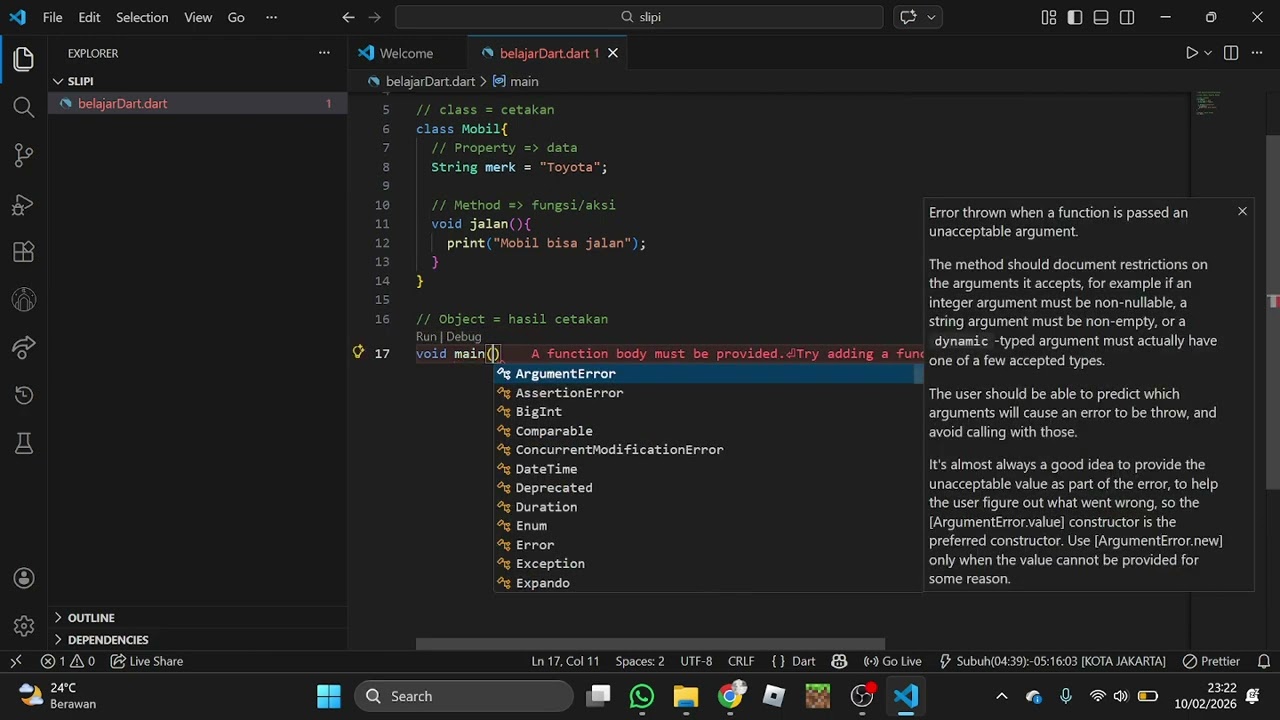Open the run options dropdown arrow
This screenshot has height=720, width=1280.
click(x=1208, y=53)
